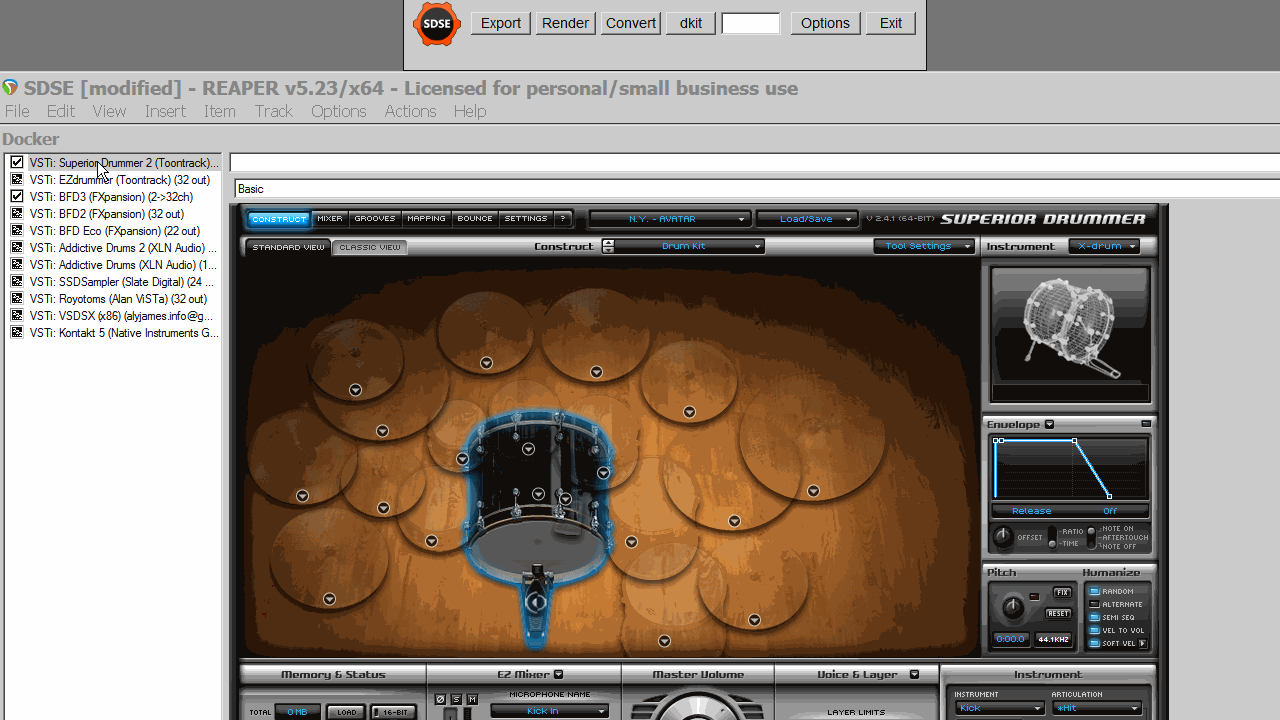This screenshot has width=1280, height=720.
Task: Open the N.Y. - Avatar library dropdown
Action: pos(669,219)
